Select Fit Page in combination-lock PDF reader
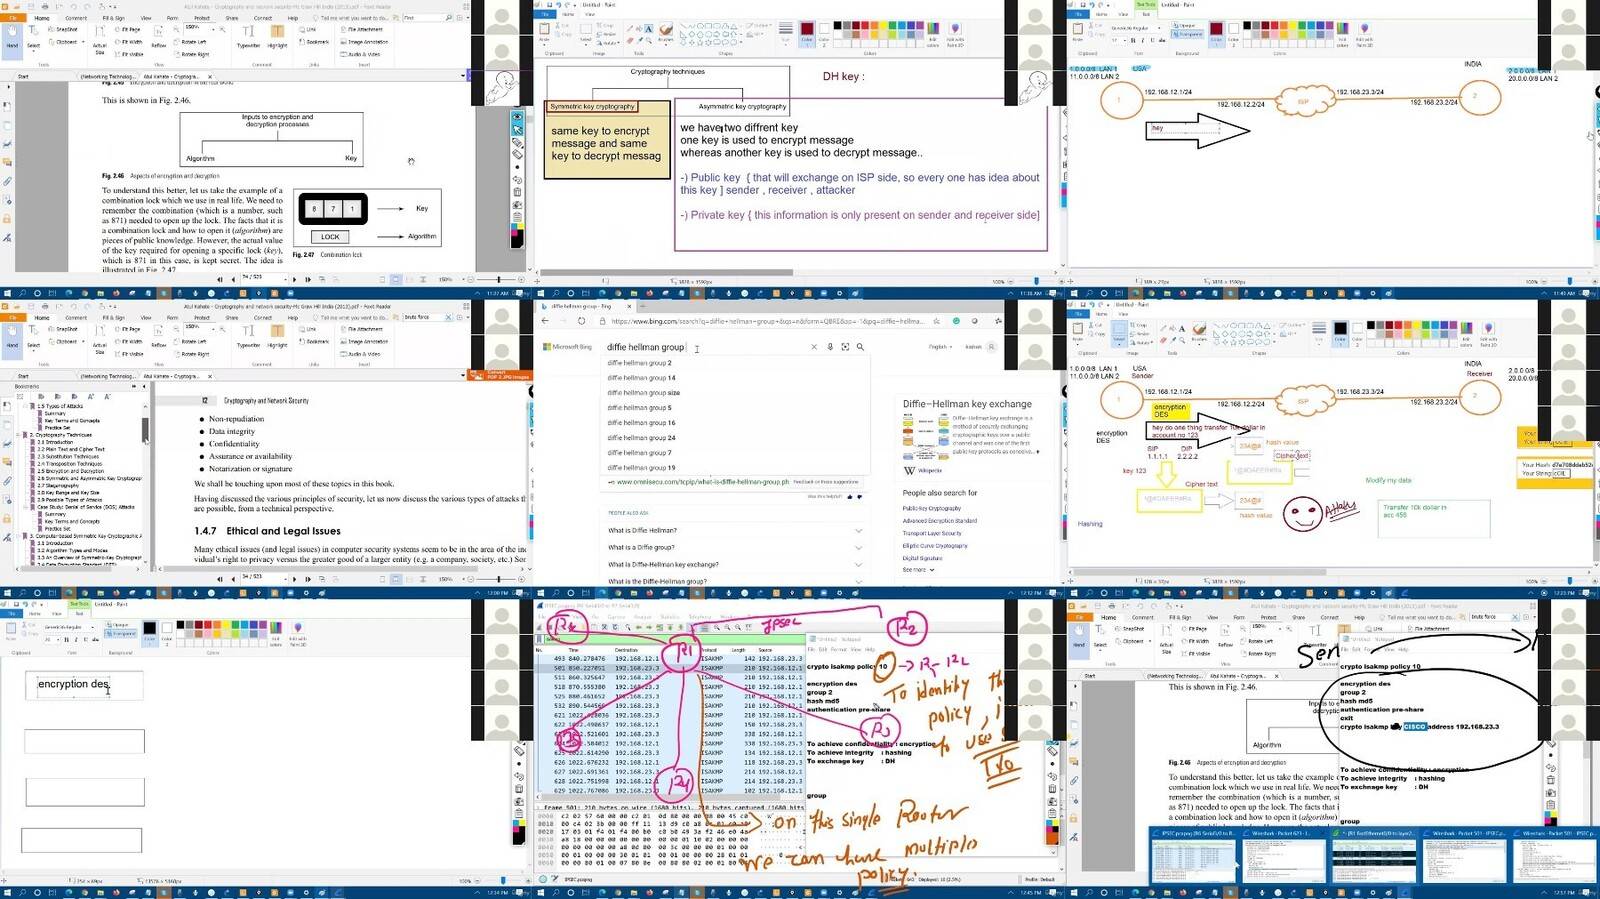1600x899 pixels. pyautogui.click(x=128, y=29)
